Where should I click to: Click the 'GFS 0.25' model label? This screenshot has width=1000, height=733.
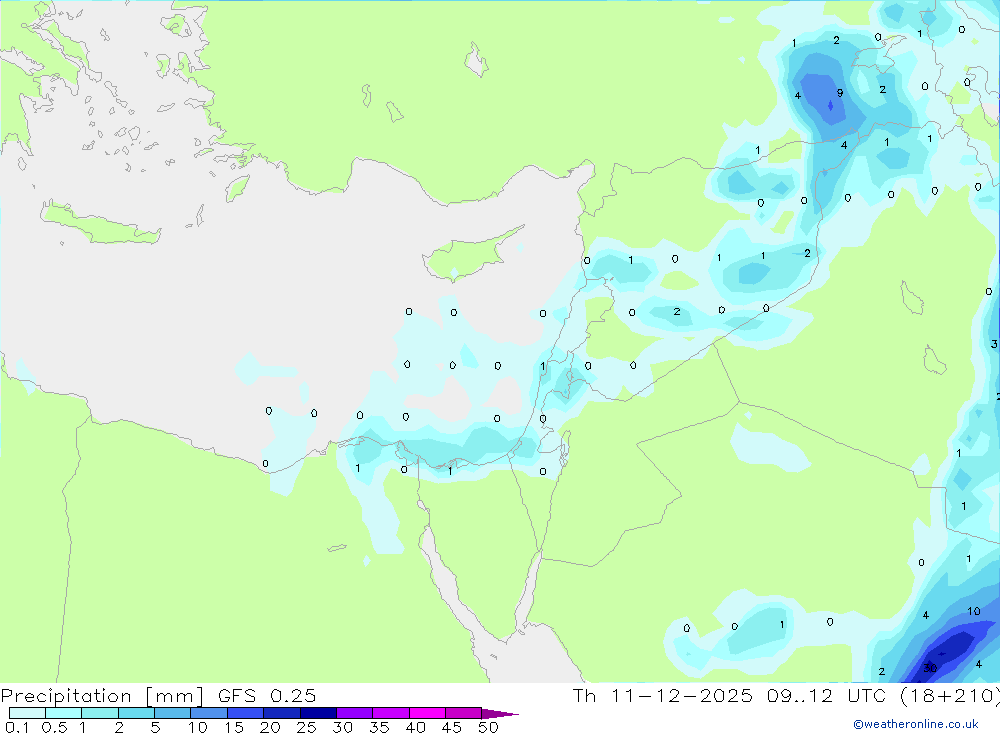tap(267, 696)
